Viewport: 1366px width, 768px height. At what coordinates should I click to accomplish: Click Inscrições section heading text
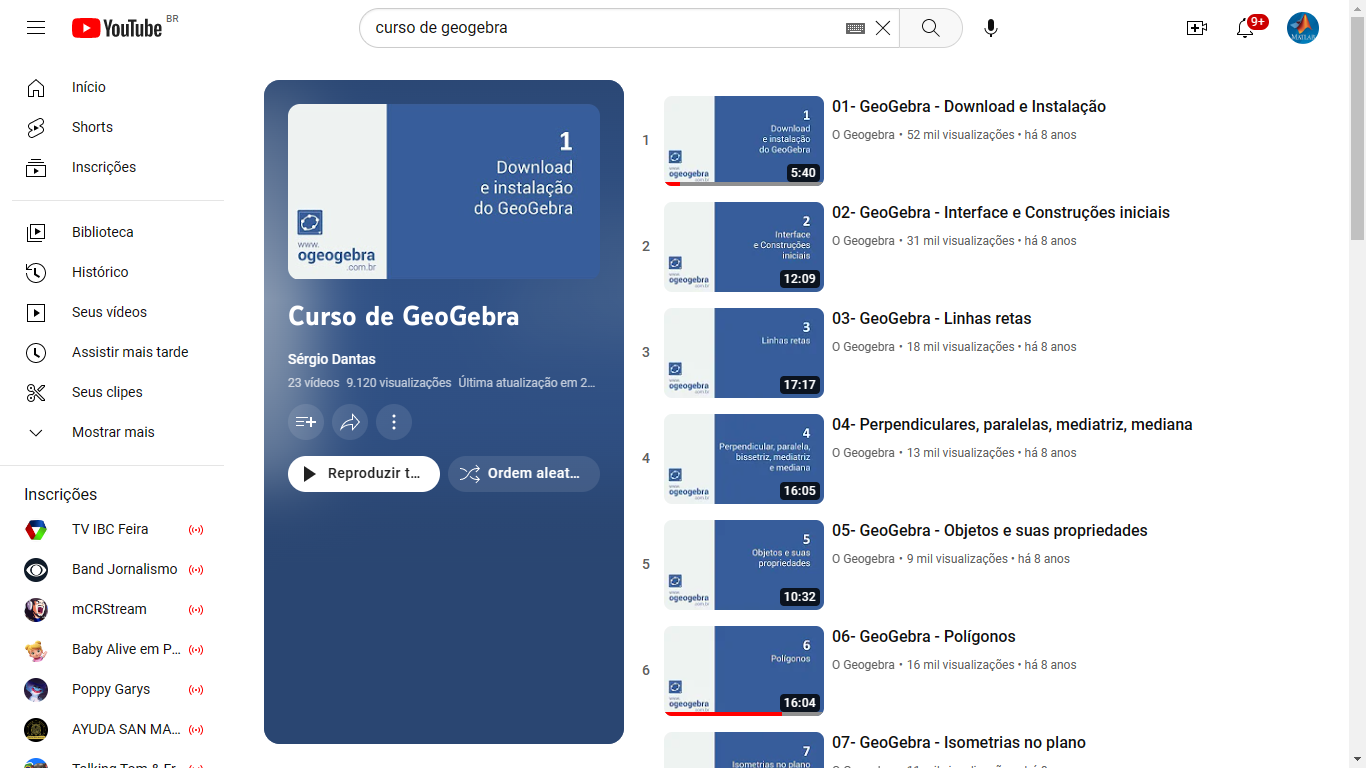(x=61, y=494)
